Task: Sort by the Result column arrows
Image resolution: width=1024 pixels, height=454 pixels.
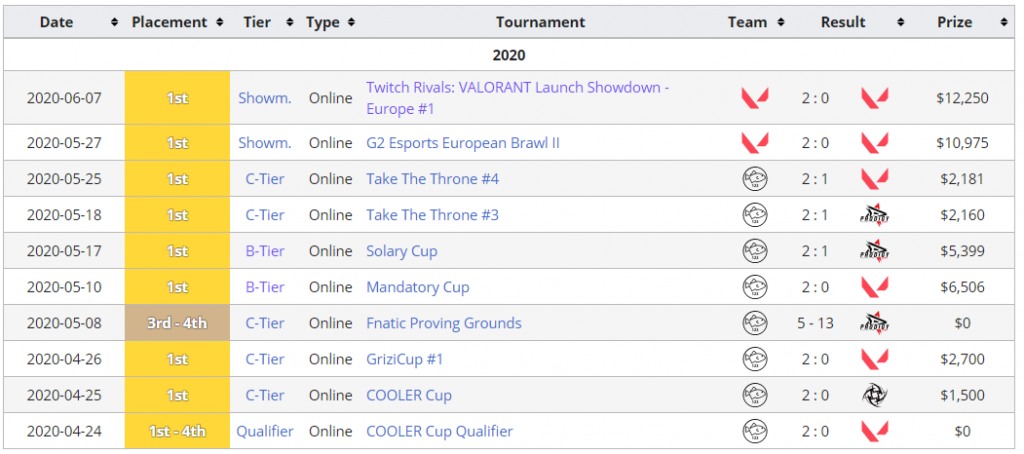Action: tap(901, 22)
